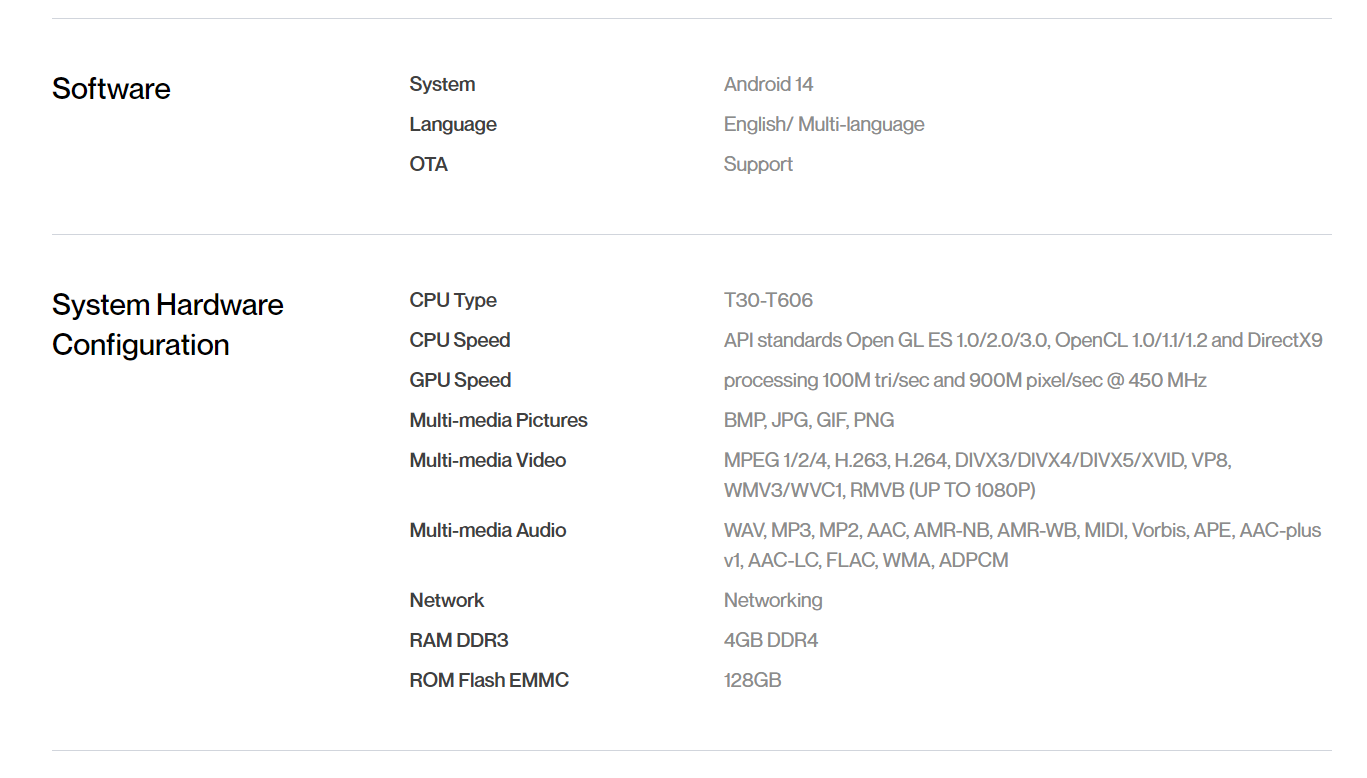Click the Language label

(x=453, y=125)
